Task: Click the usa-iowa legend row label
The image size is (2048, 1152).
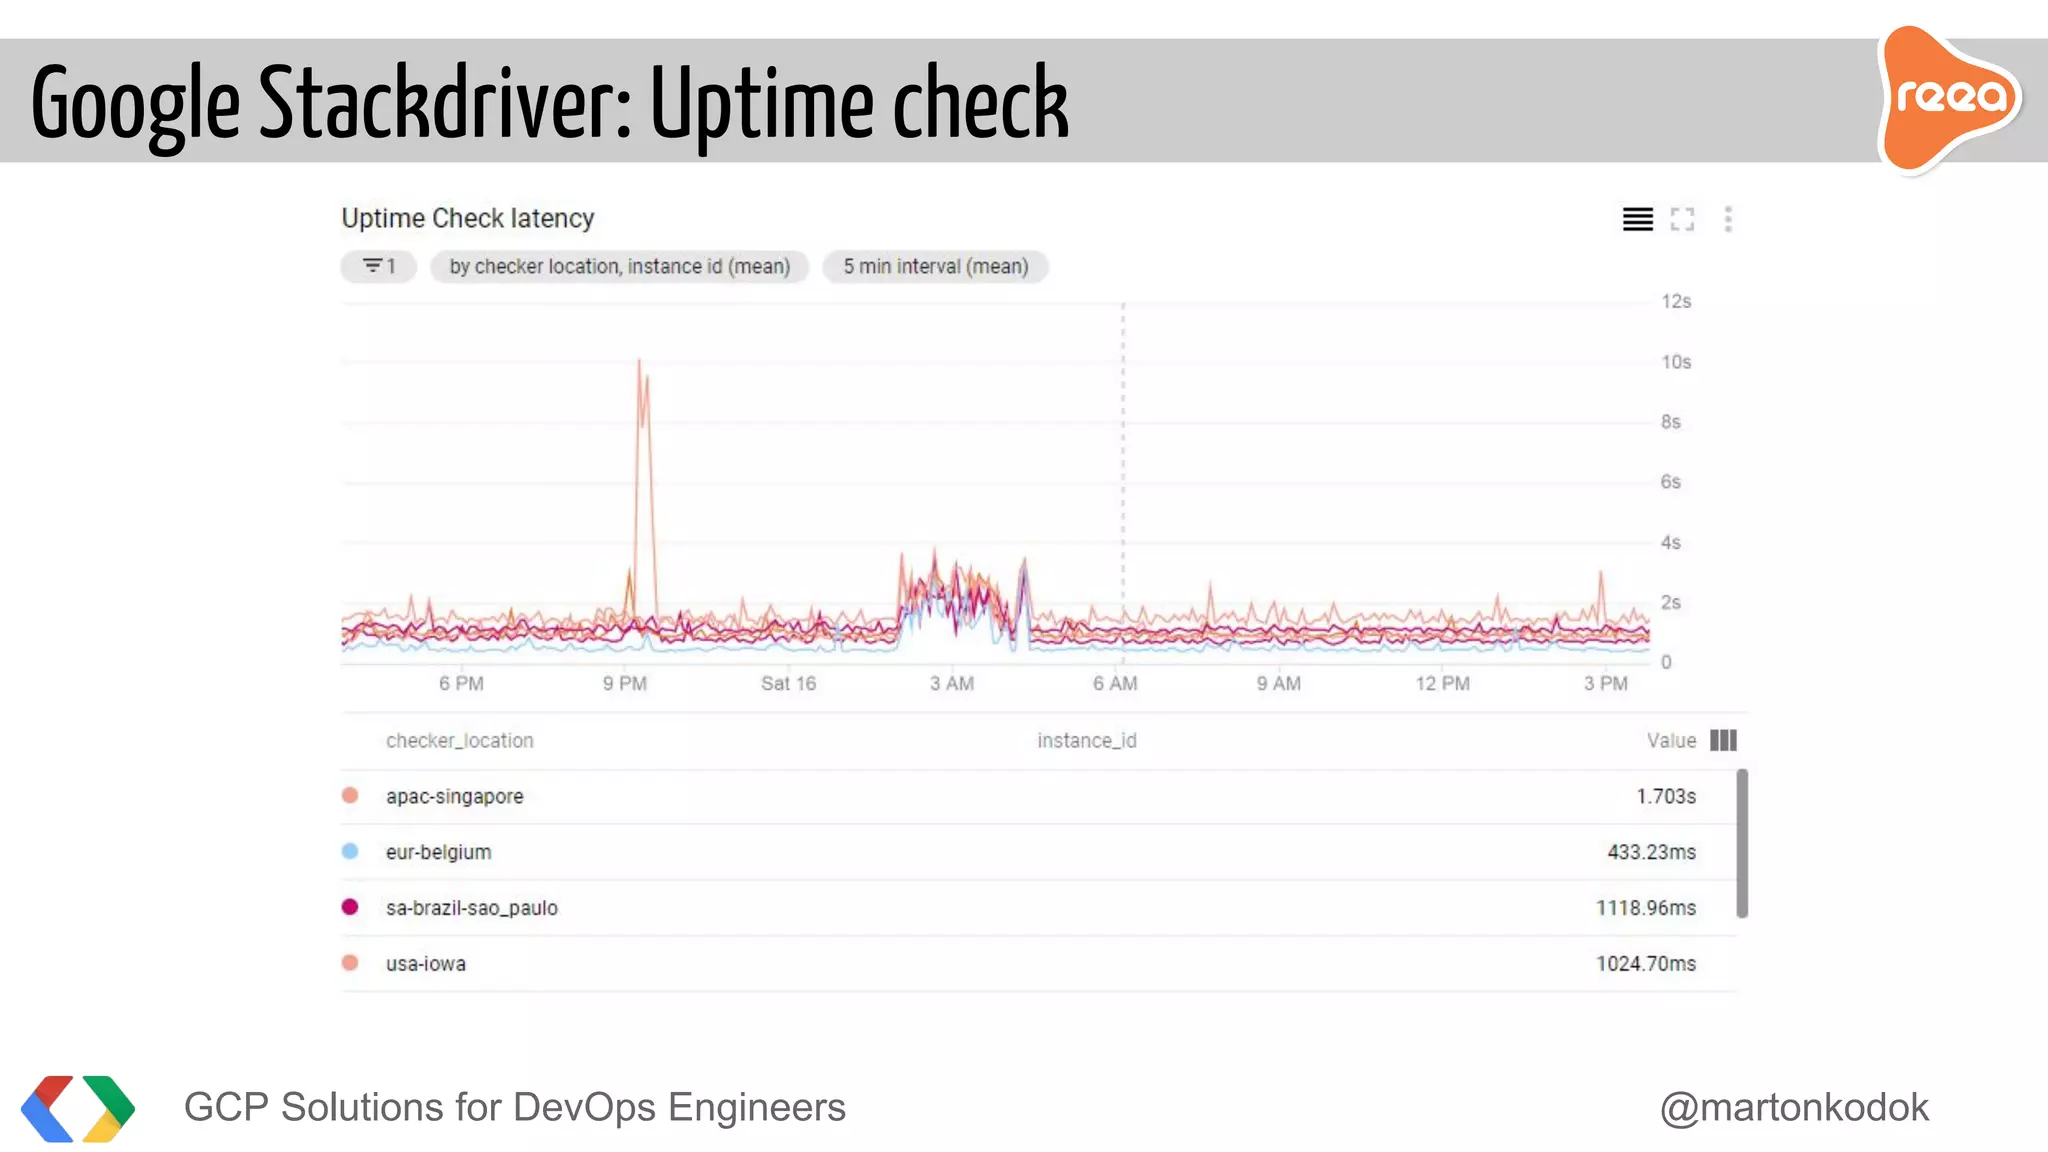Action: click(x=425, y=963)
